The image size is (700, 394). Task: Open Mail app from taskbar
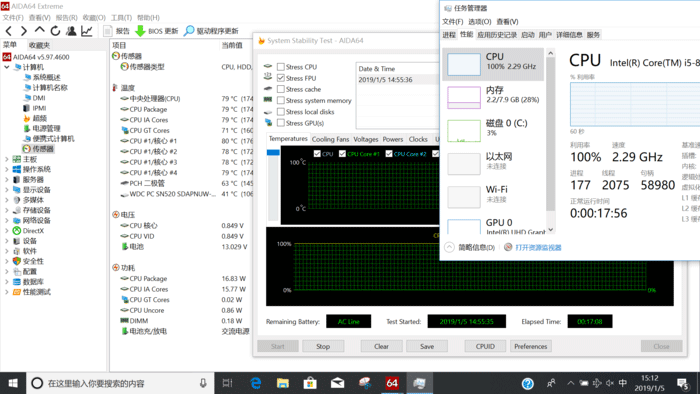[x=337, y=383]
